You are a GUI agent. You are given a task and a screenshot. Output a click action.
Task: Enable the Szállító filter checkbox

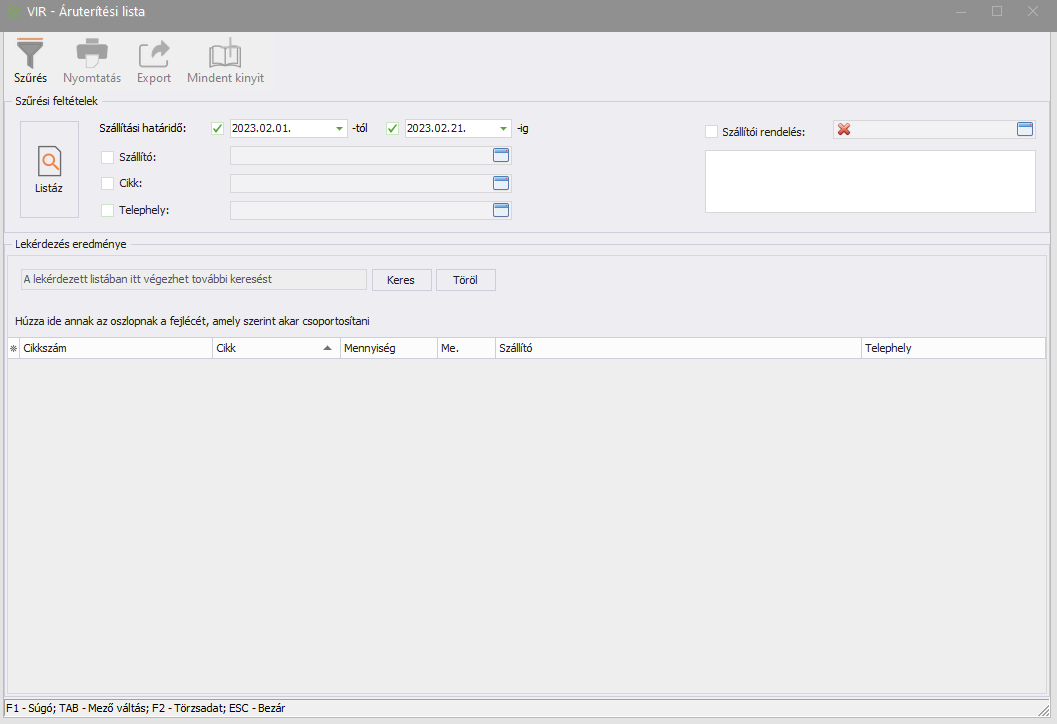108,156
